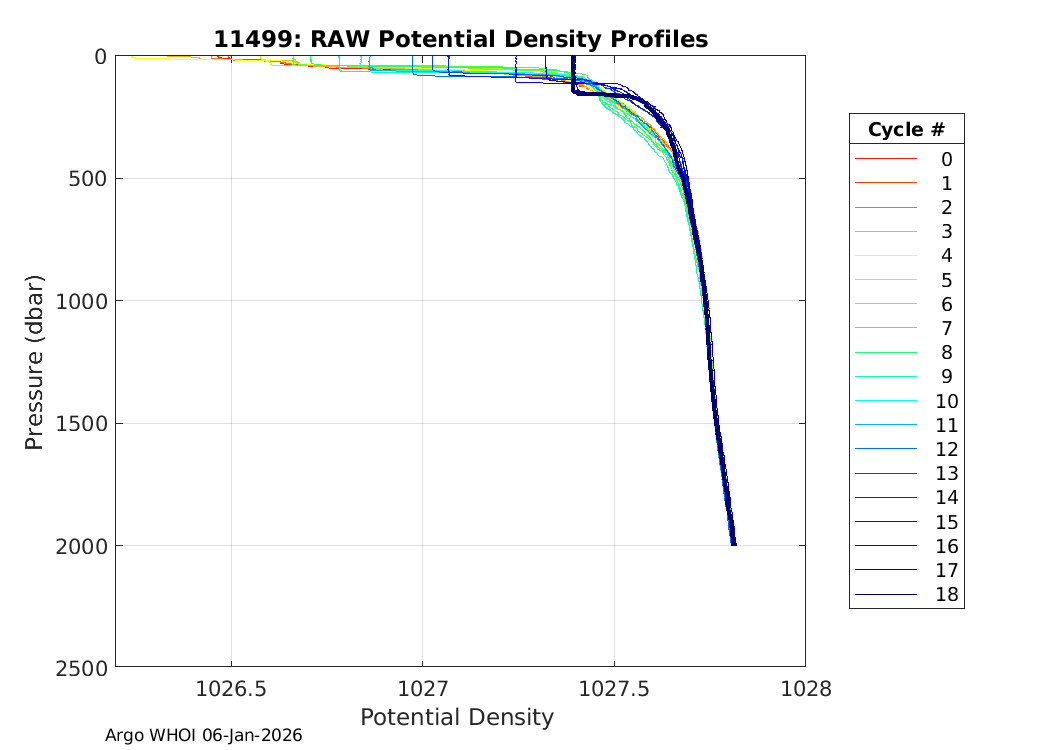Click the 1026.5 x-axis tick label

click(x=231, y=688)
